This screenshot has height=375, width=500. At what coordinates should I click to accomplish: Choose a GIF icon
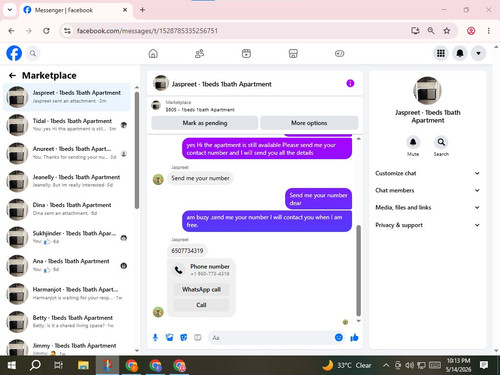click(198, 338)
